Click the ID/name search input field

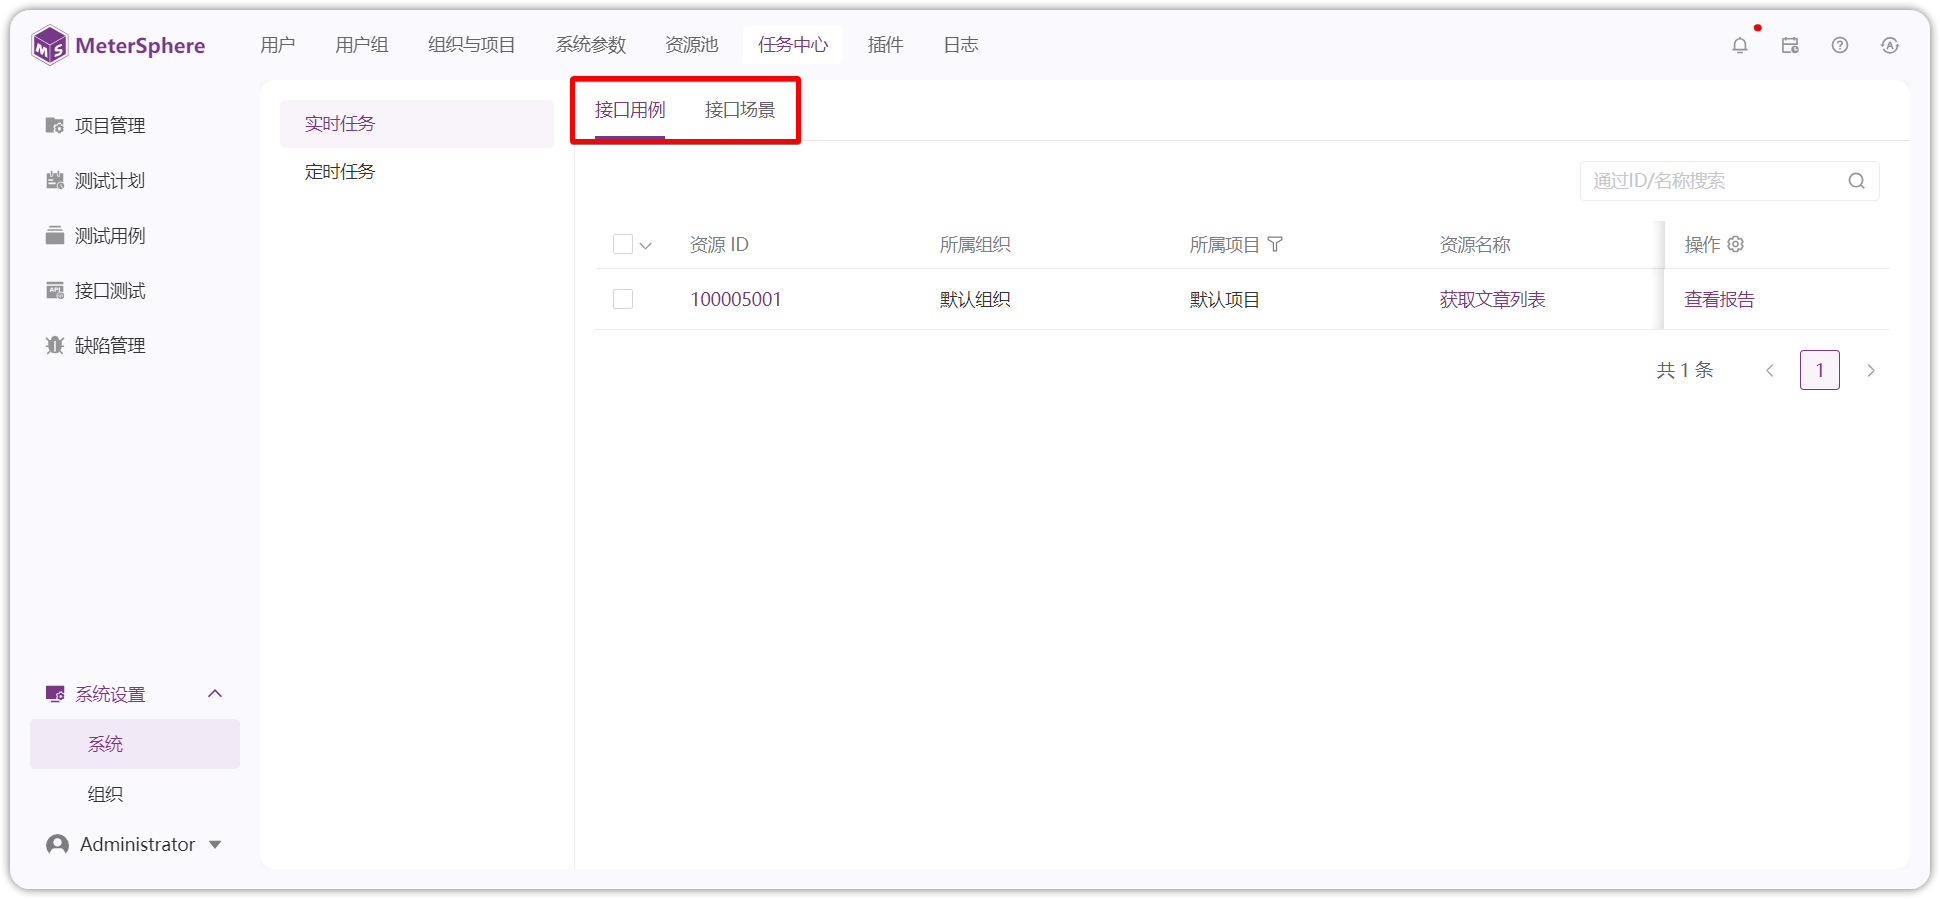click(x=1730, y=181)
